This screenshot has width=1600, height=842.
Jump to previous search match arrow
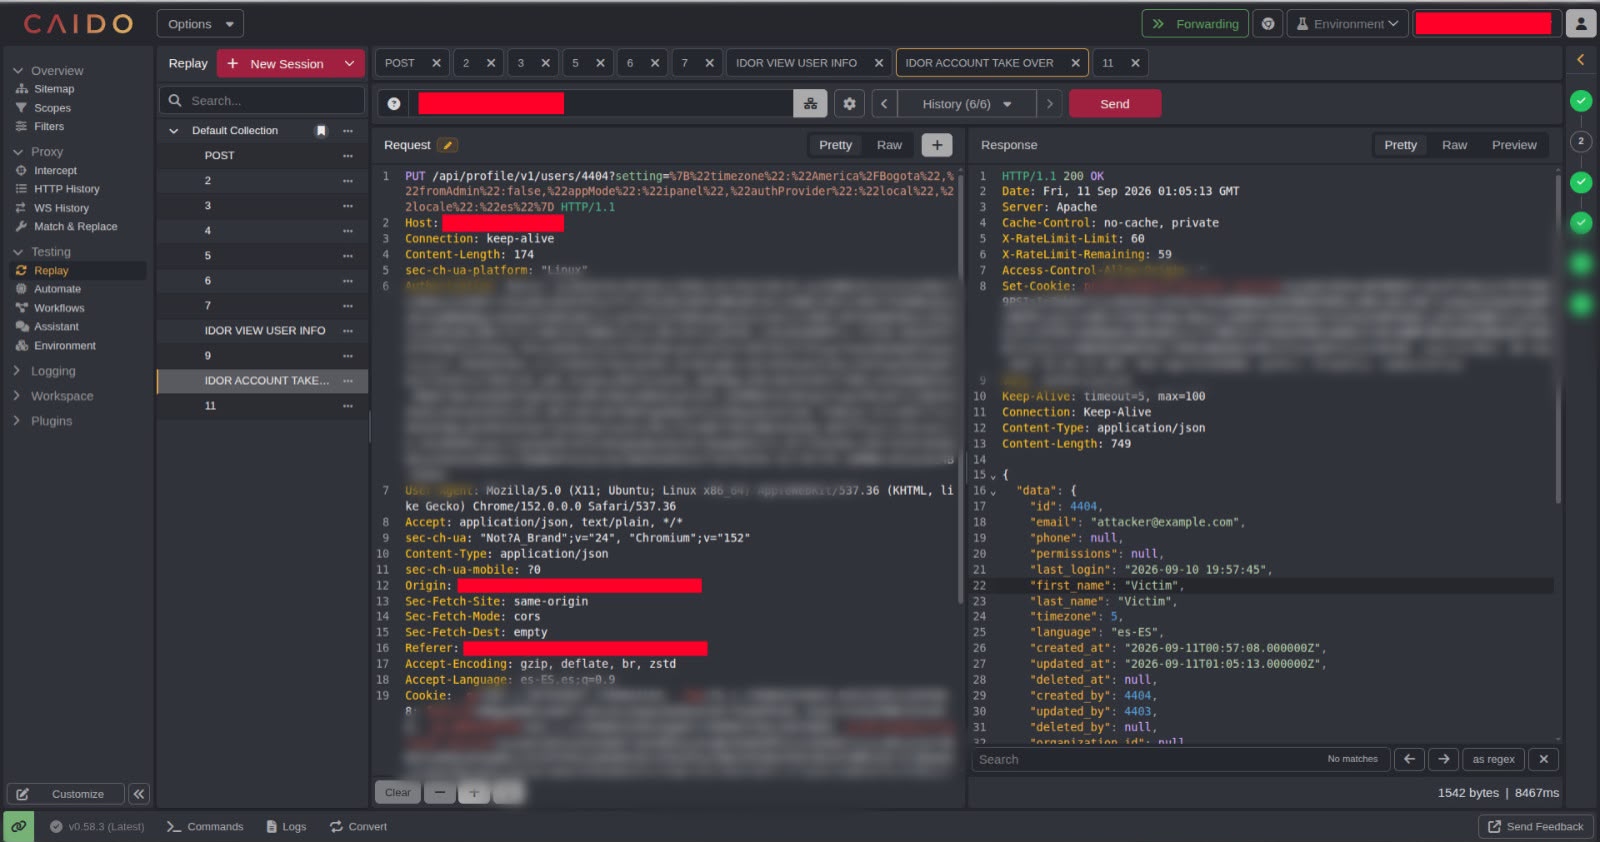pyautogui.click(x=1409, y=759)
